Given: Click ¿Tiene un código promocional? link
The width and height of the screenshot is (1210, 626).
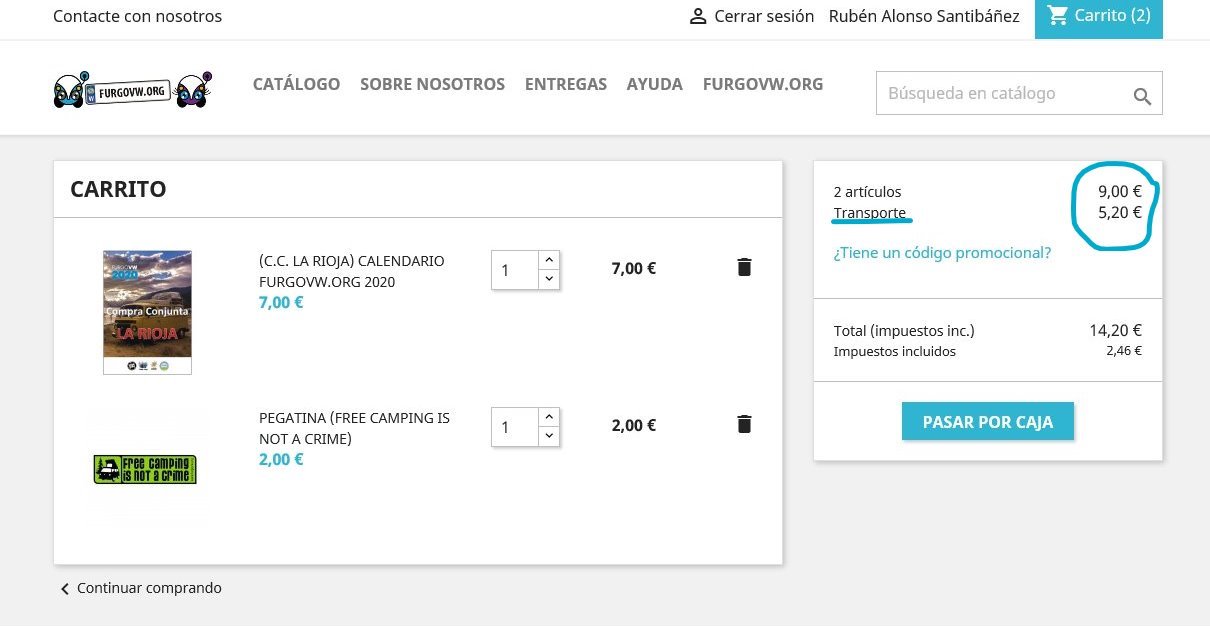Looking at the screenshot, I should (x=942, y=253).
